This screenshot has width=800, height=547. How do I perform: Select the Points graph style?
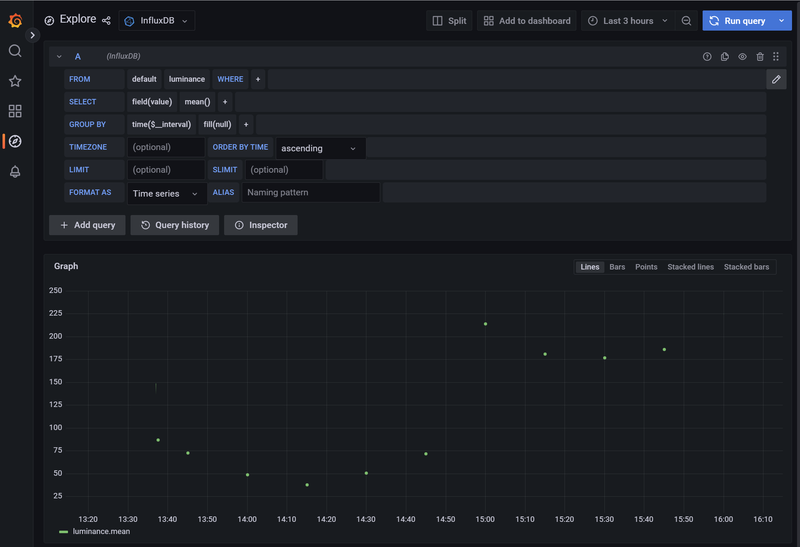click(646, 267)
